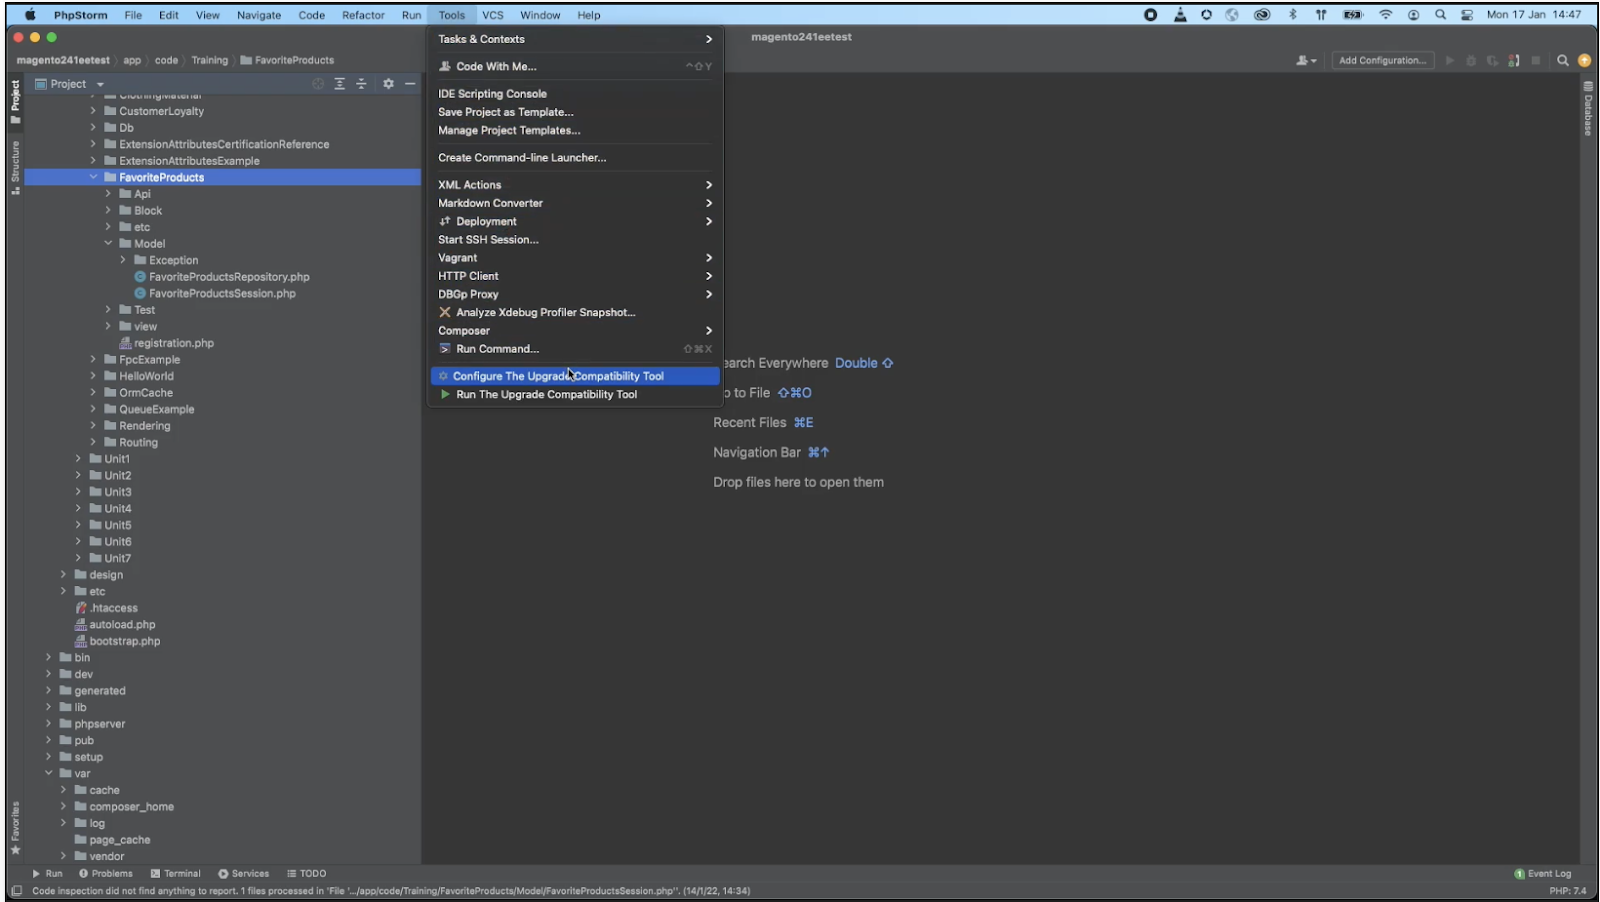Open the Project panel gear settings
Screen dimensions: 1600x902
coord(388,84)
